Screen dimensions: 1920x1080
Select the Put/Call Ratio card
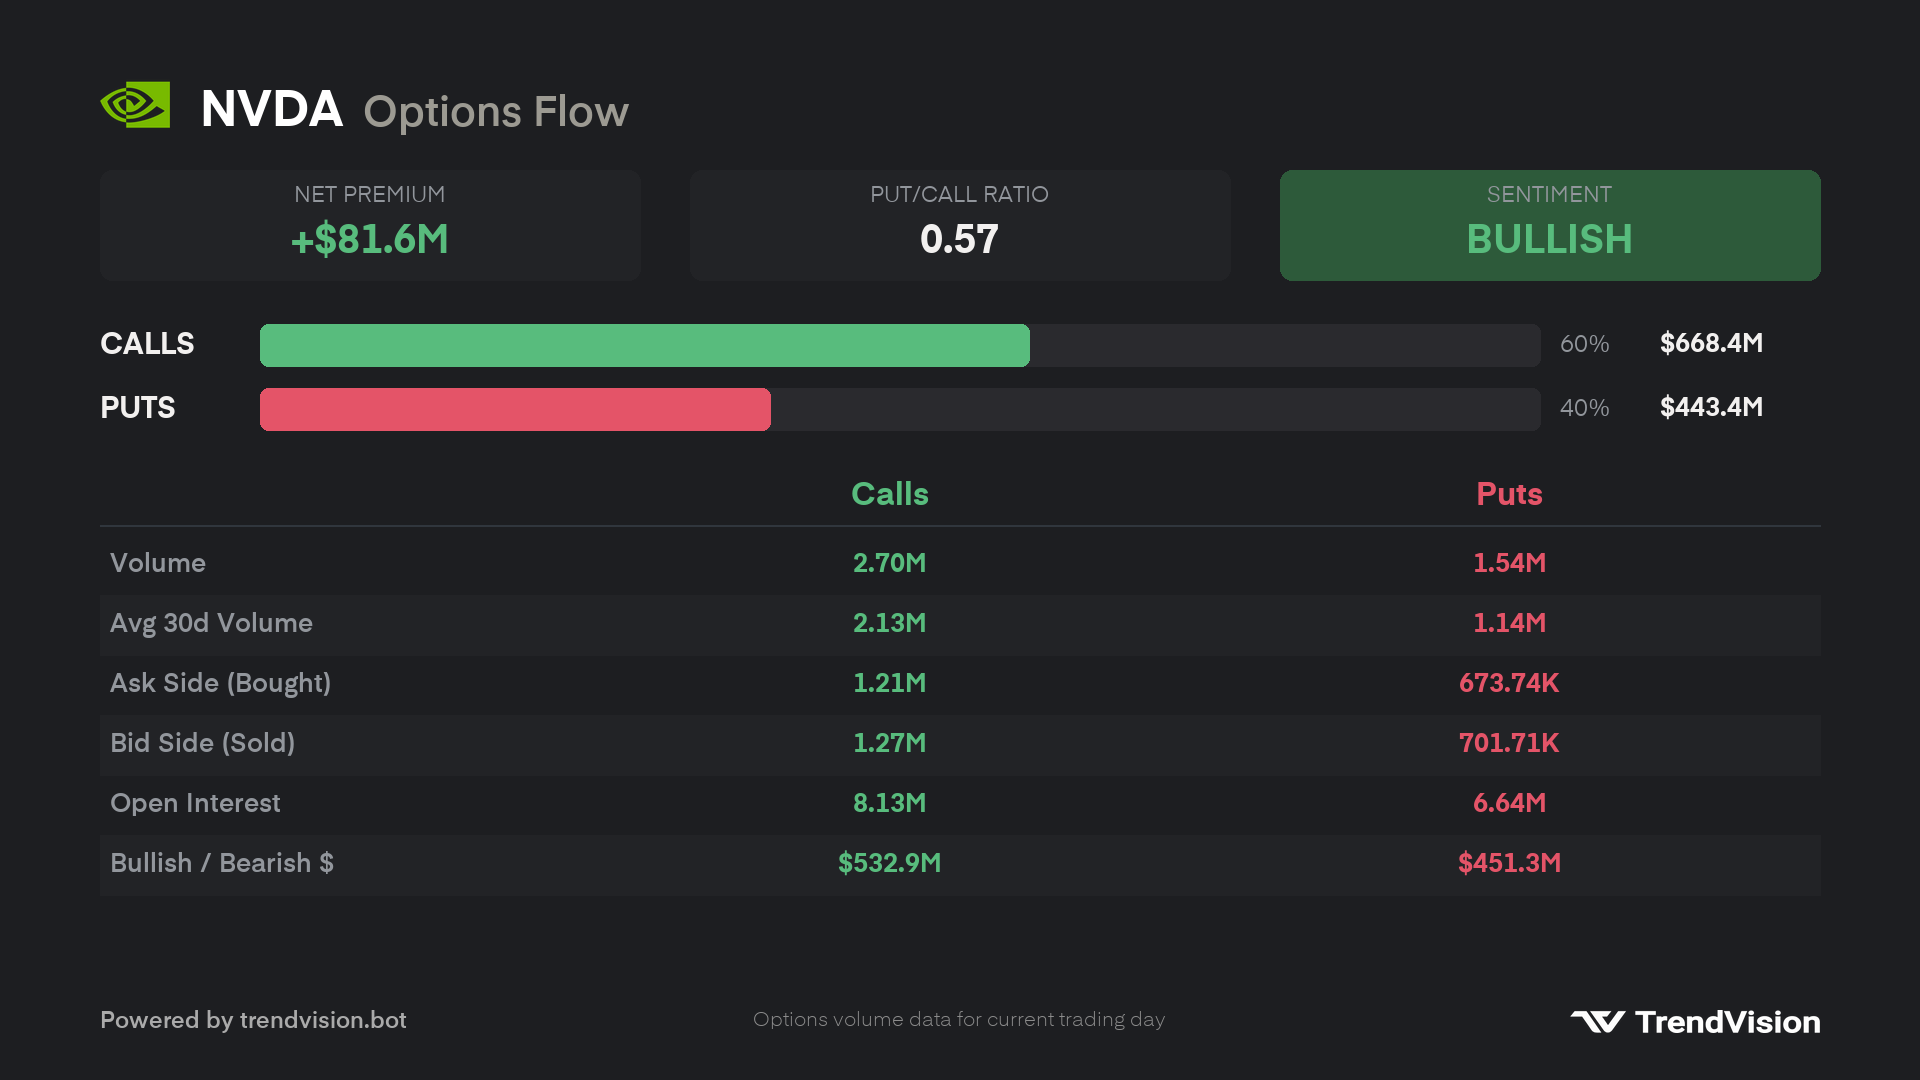(x=960, y=225)
